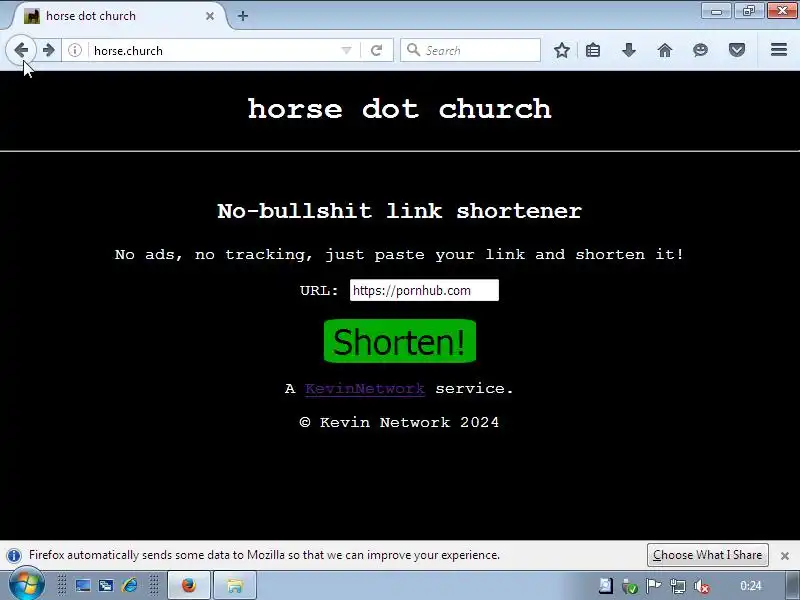Viewport: 800px width, 600px height.
Task: Click the first system tray icon
Action: click(x=606, y=586)
